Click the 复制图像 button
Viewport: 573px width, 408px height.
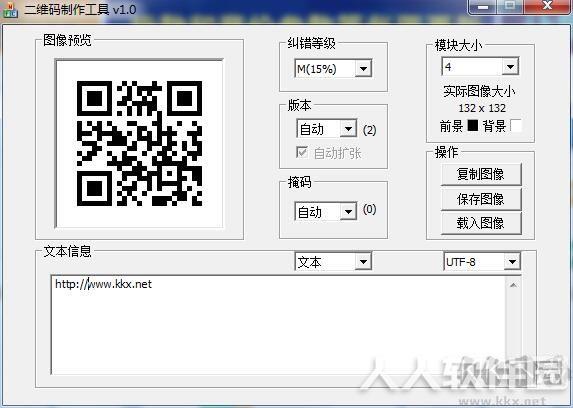tap(481, 174)
